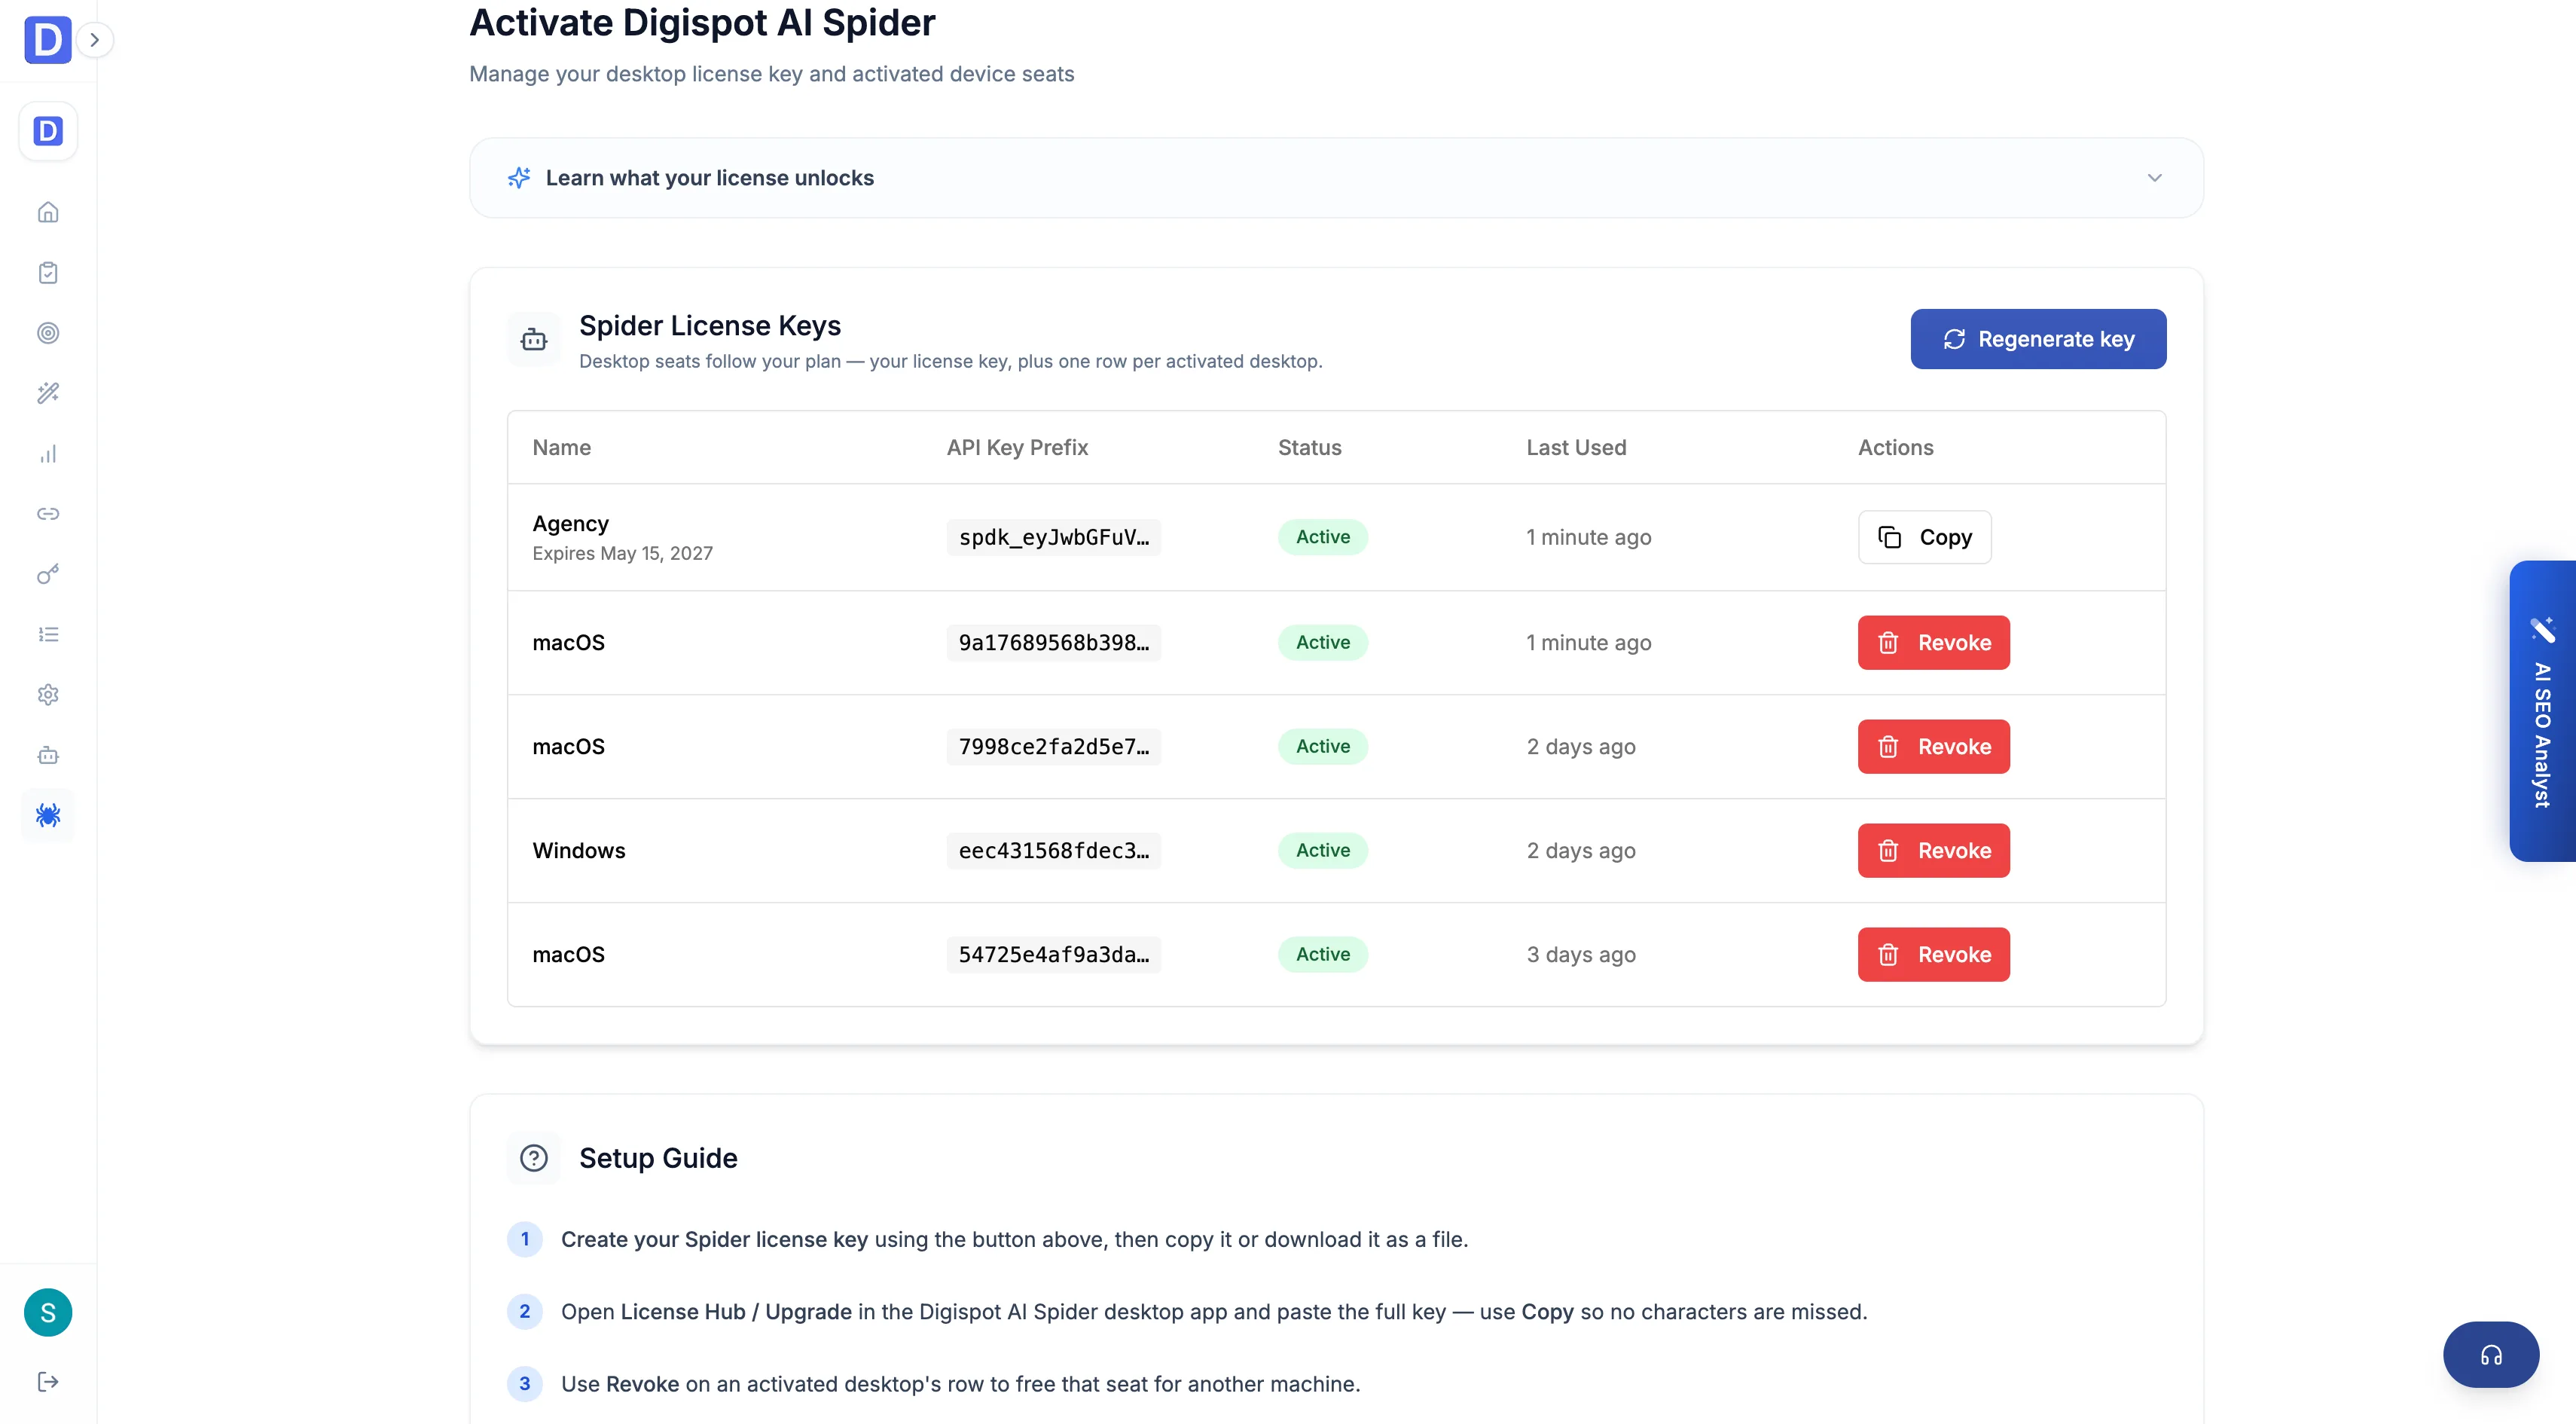Go to Home via the house icon
This screenshot has width=2576, height=1424.
pyautogui.click(x=48, y=212)
